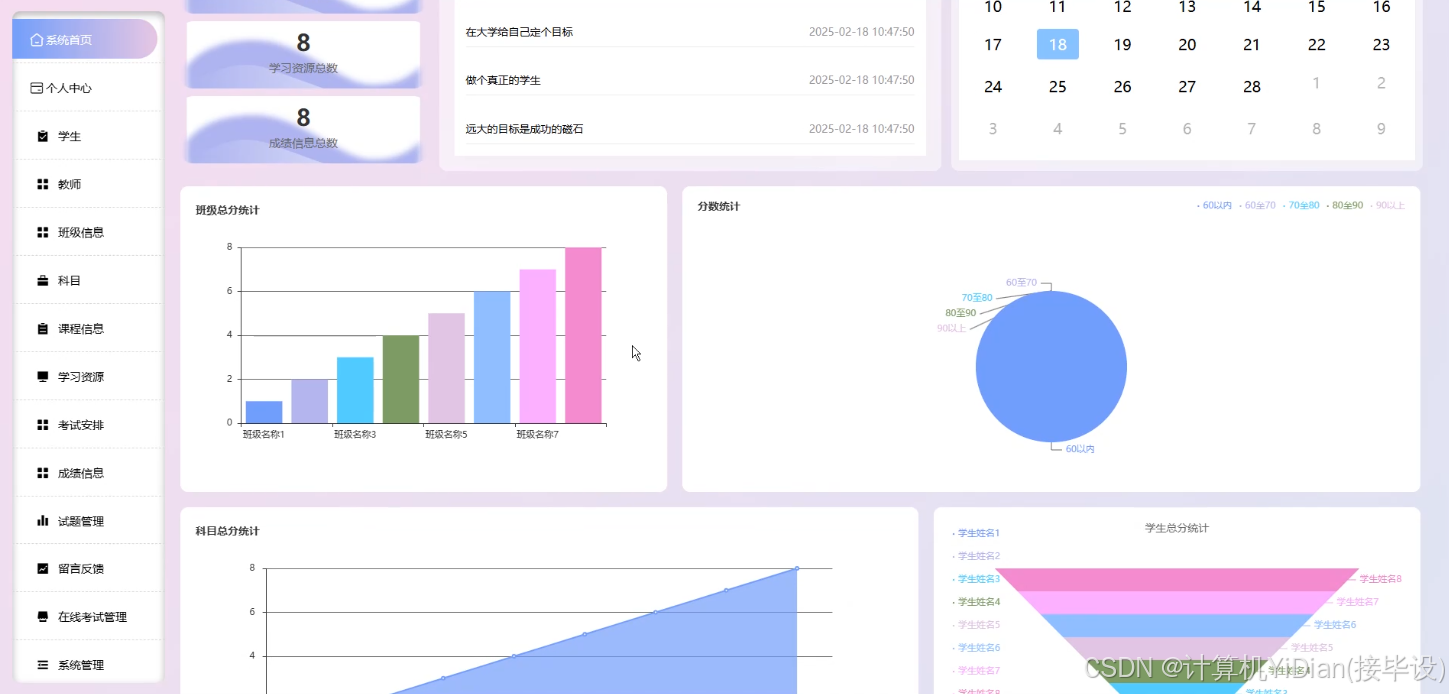Toggle 学生姓名2 in the funnel legend
The image size is (1449, 694).
tap(976, 556)
